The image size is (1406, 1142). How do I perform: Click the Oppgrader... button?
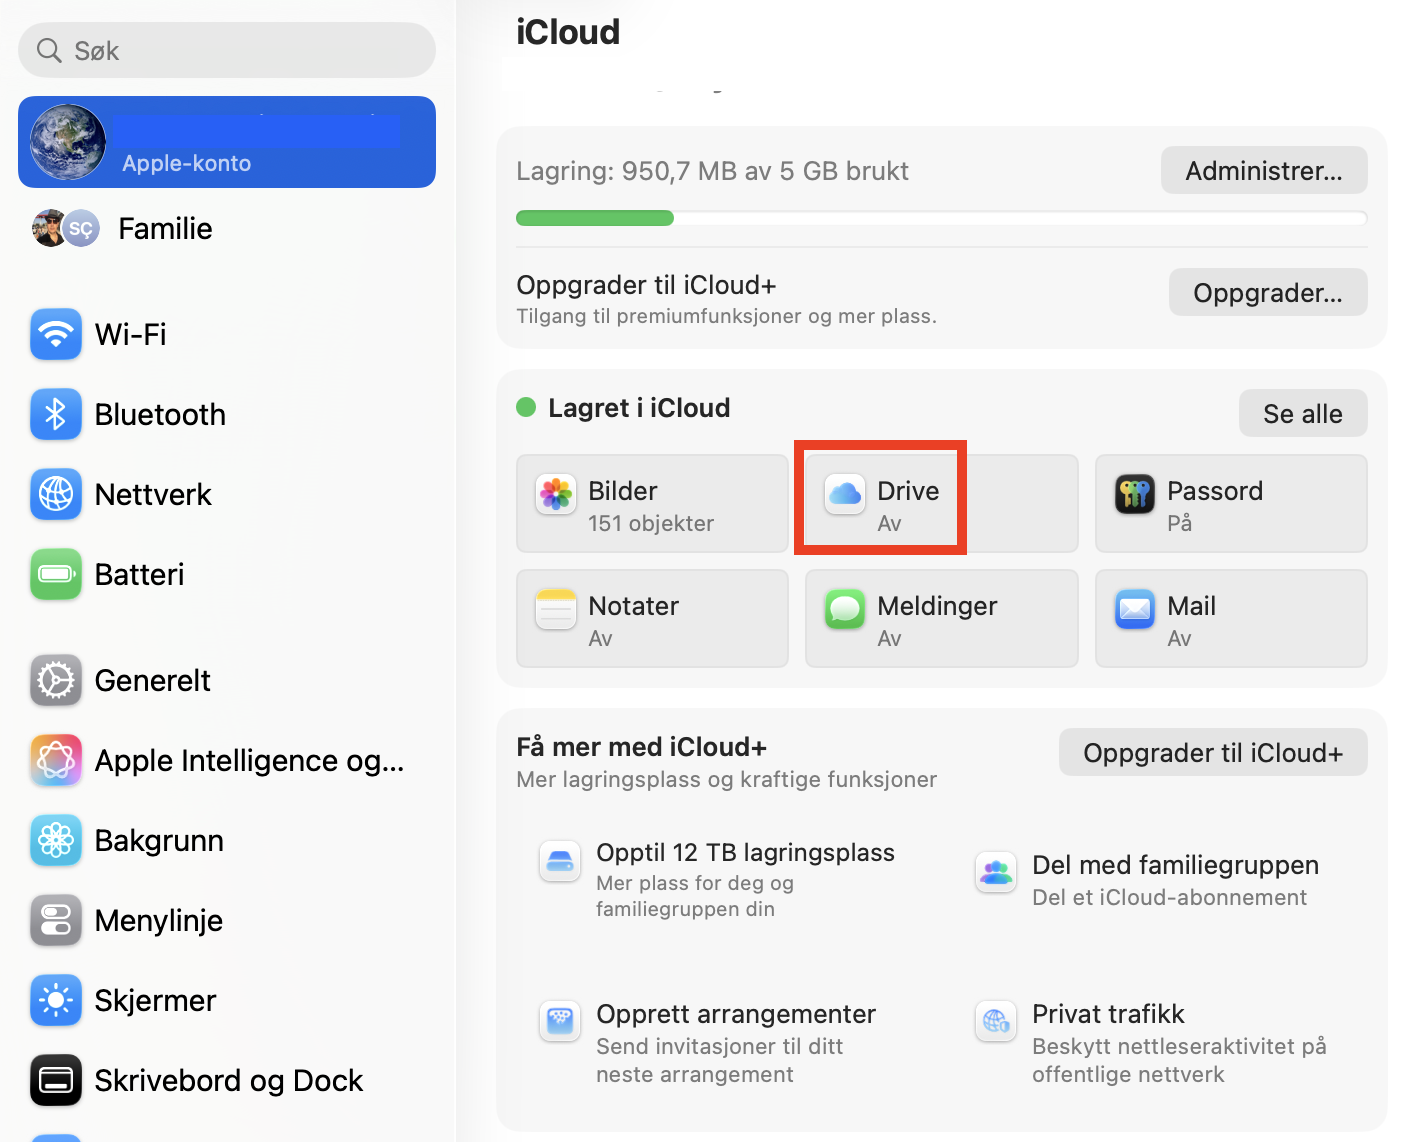[1268, 292]
